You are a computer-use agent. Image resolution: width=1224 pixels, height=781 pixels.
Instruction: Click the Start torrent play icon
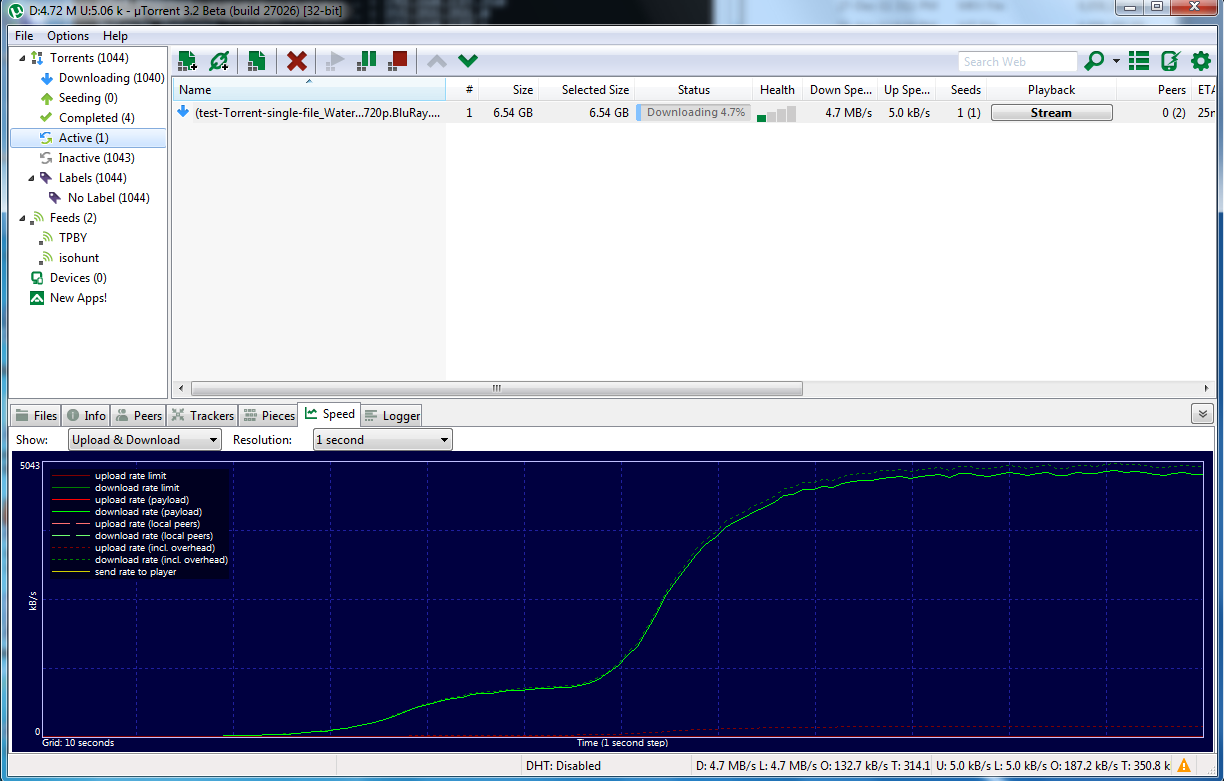click(335, 61)
